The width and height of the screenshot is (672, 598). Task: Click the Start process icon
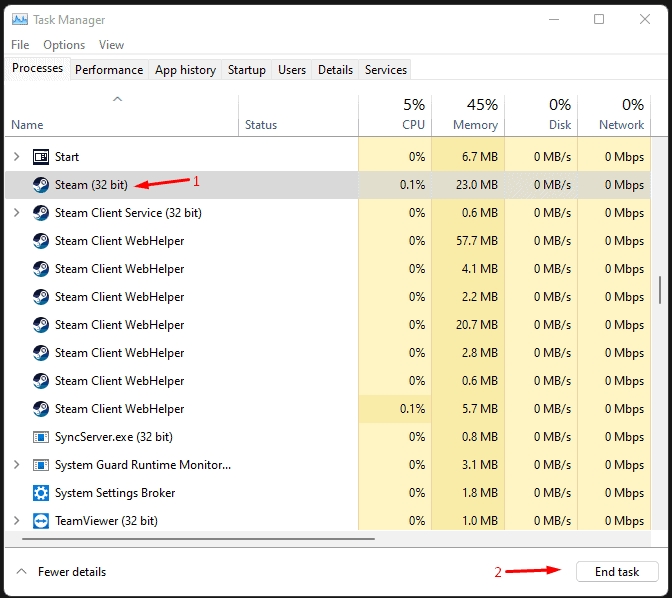(x=41, y=157)
